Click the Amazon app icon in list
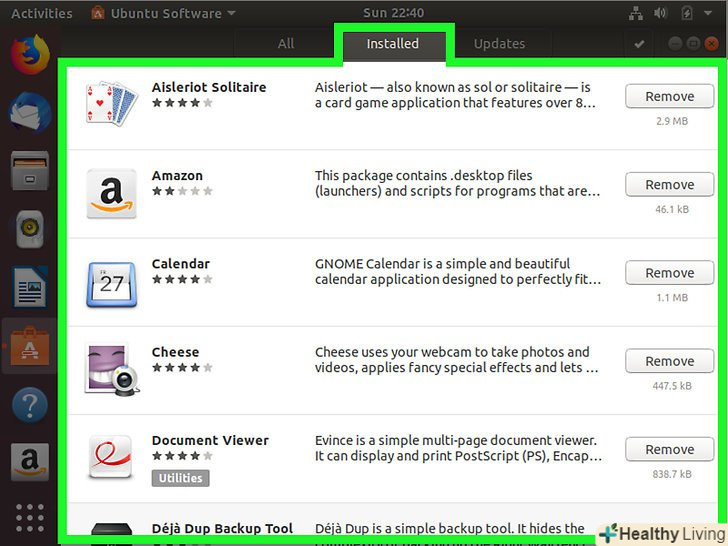 pyautogui.click(x=111, y=194)
